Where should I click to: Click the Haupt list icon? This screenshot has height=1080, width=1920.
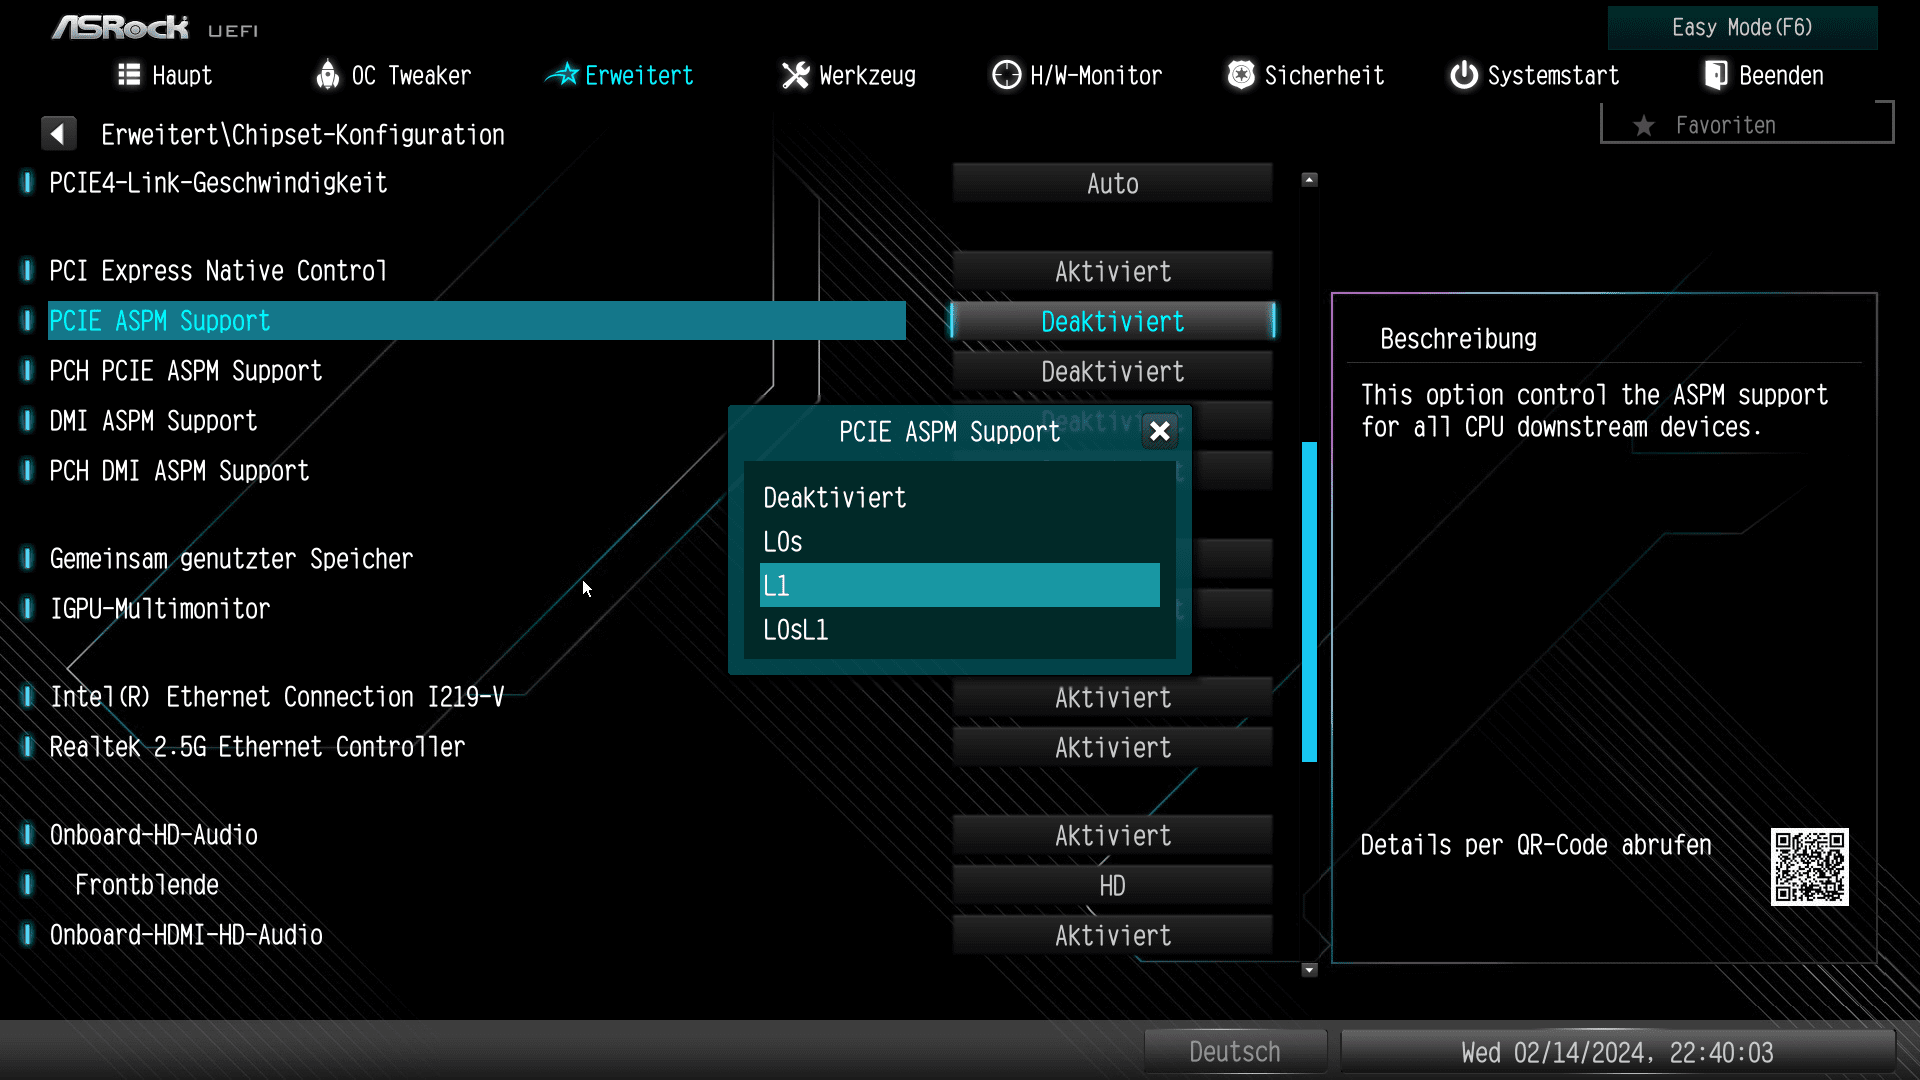point(129,75)
